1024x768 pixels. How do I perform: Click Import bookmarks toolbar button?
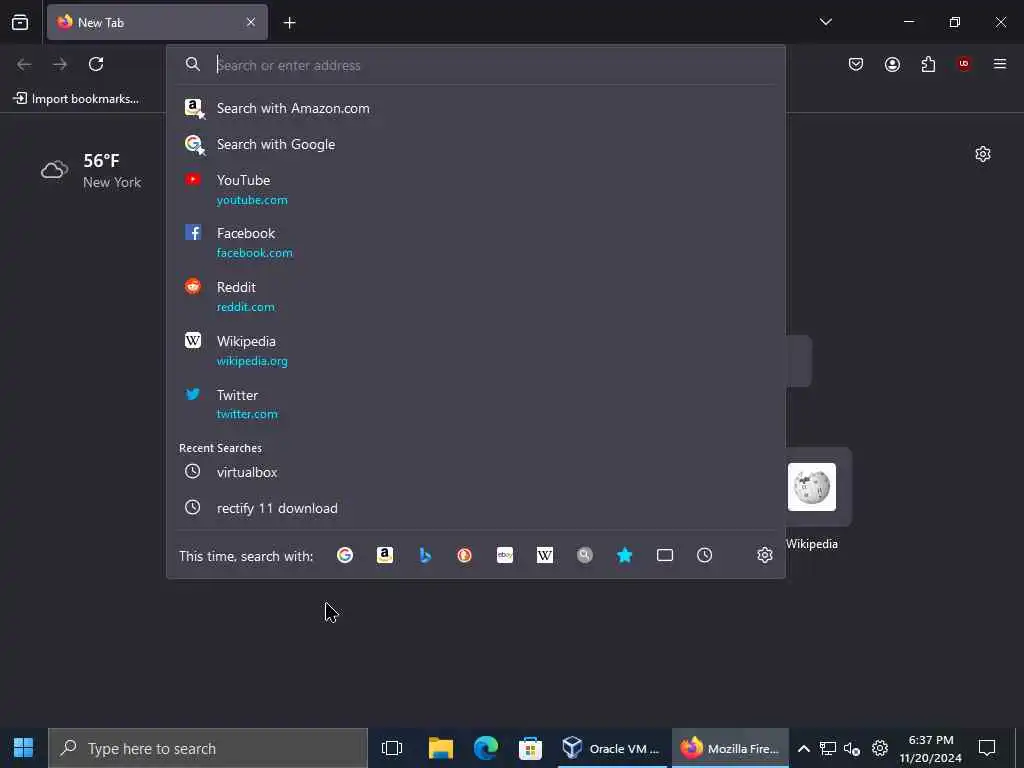coord(76,99)
